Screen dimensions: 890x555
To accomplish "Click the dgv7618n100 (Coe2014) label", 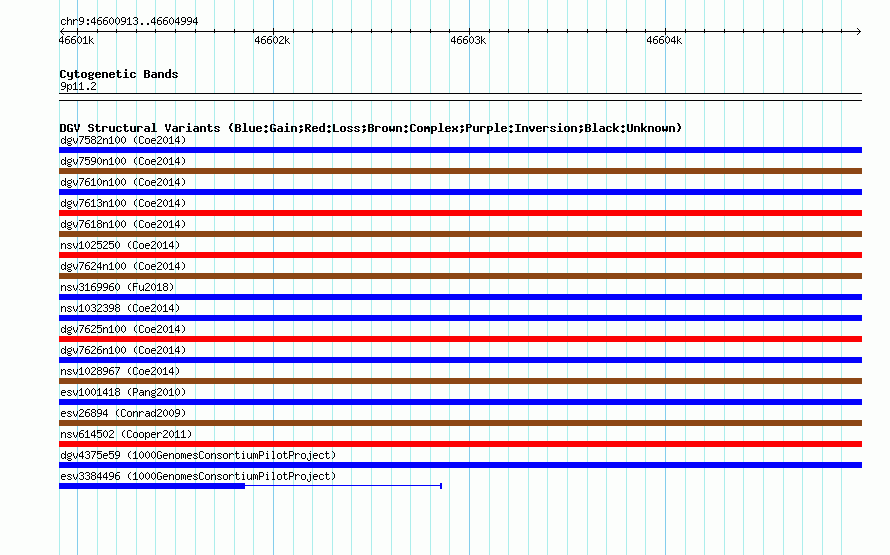I will click(123, 224).
